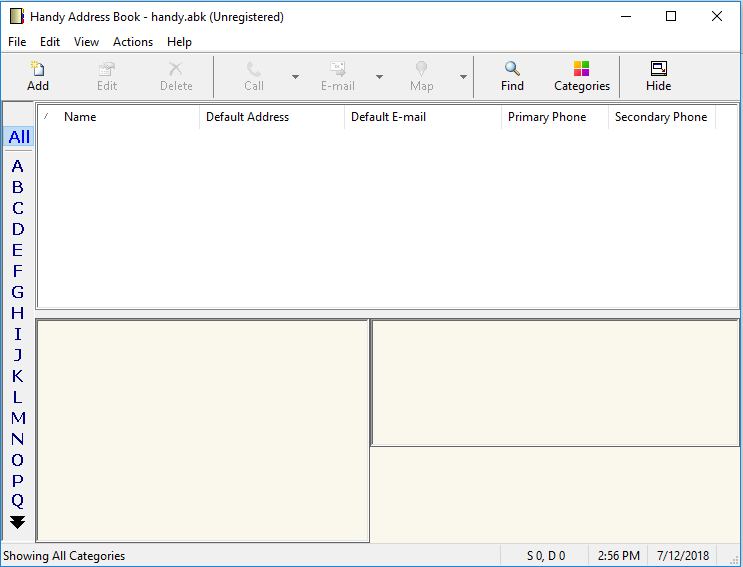743x567 pixels.
Task: Filter contacts by letter G
Action: click(x=18, y=292)
